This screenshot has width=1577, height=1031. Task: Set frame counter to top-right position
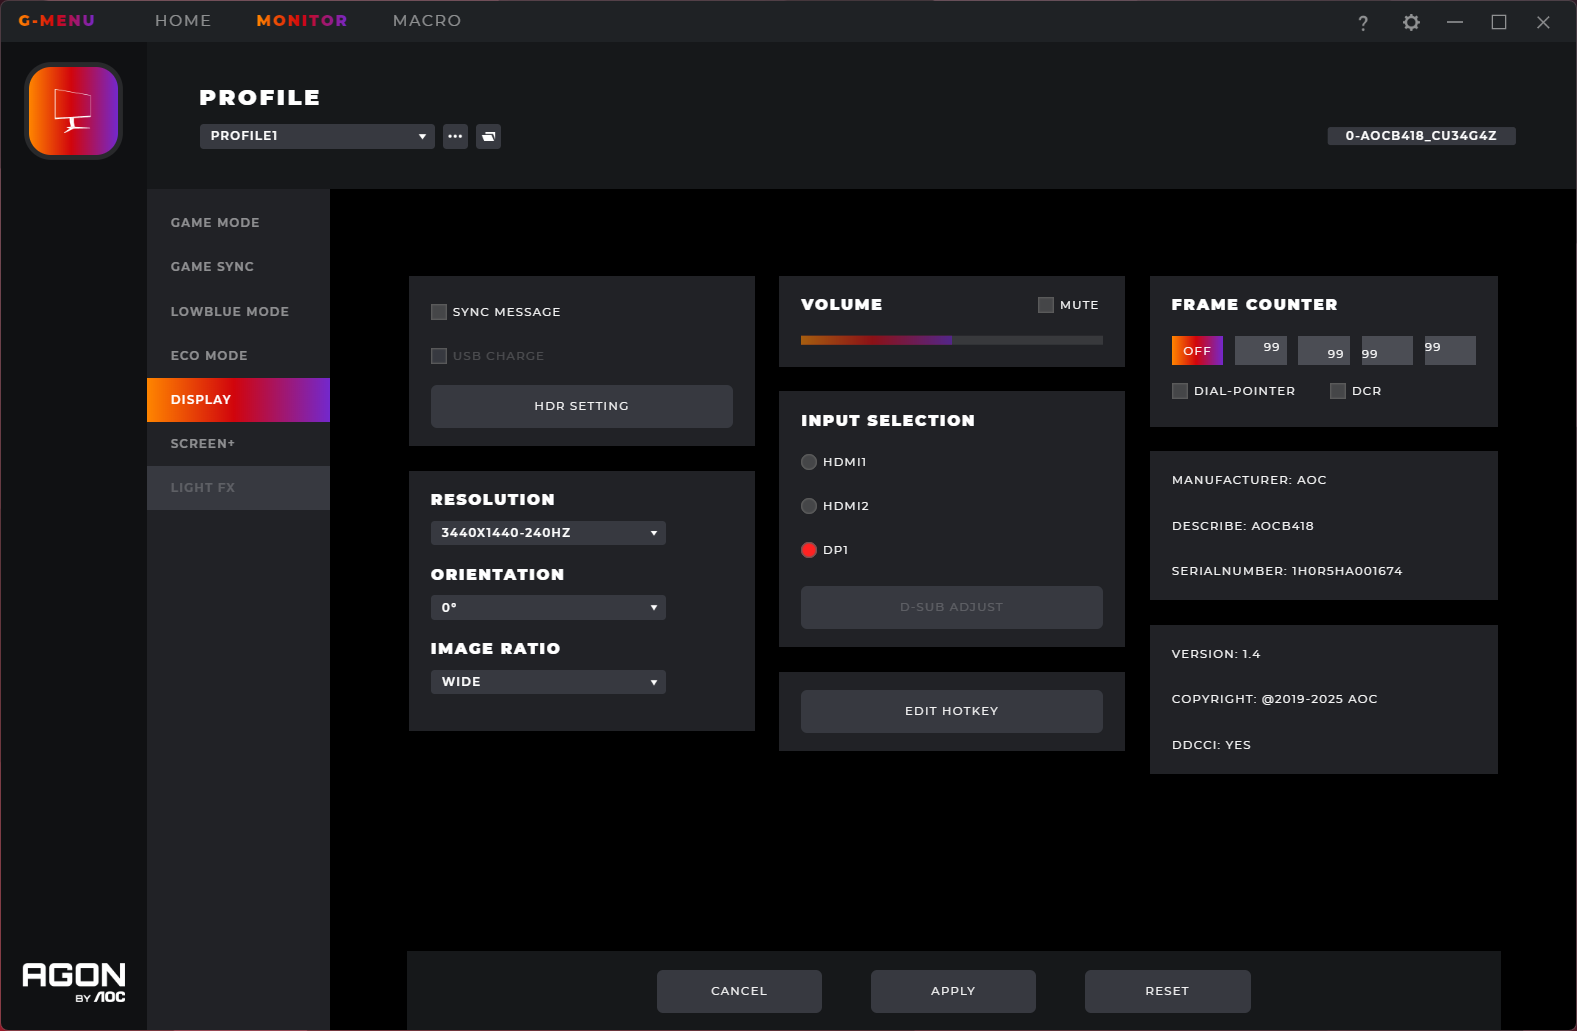point(1261,350)
